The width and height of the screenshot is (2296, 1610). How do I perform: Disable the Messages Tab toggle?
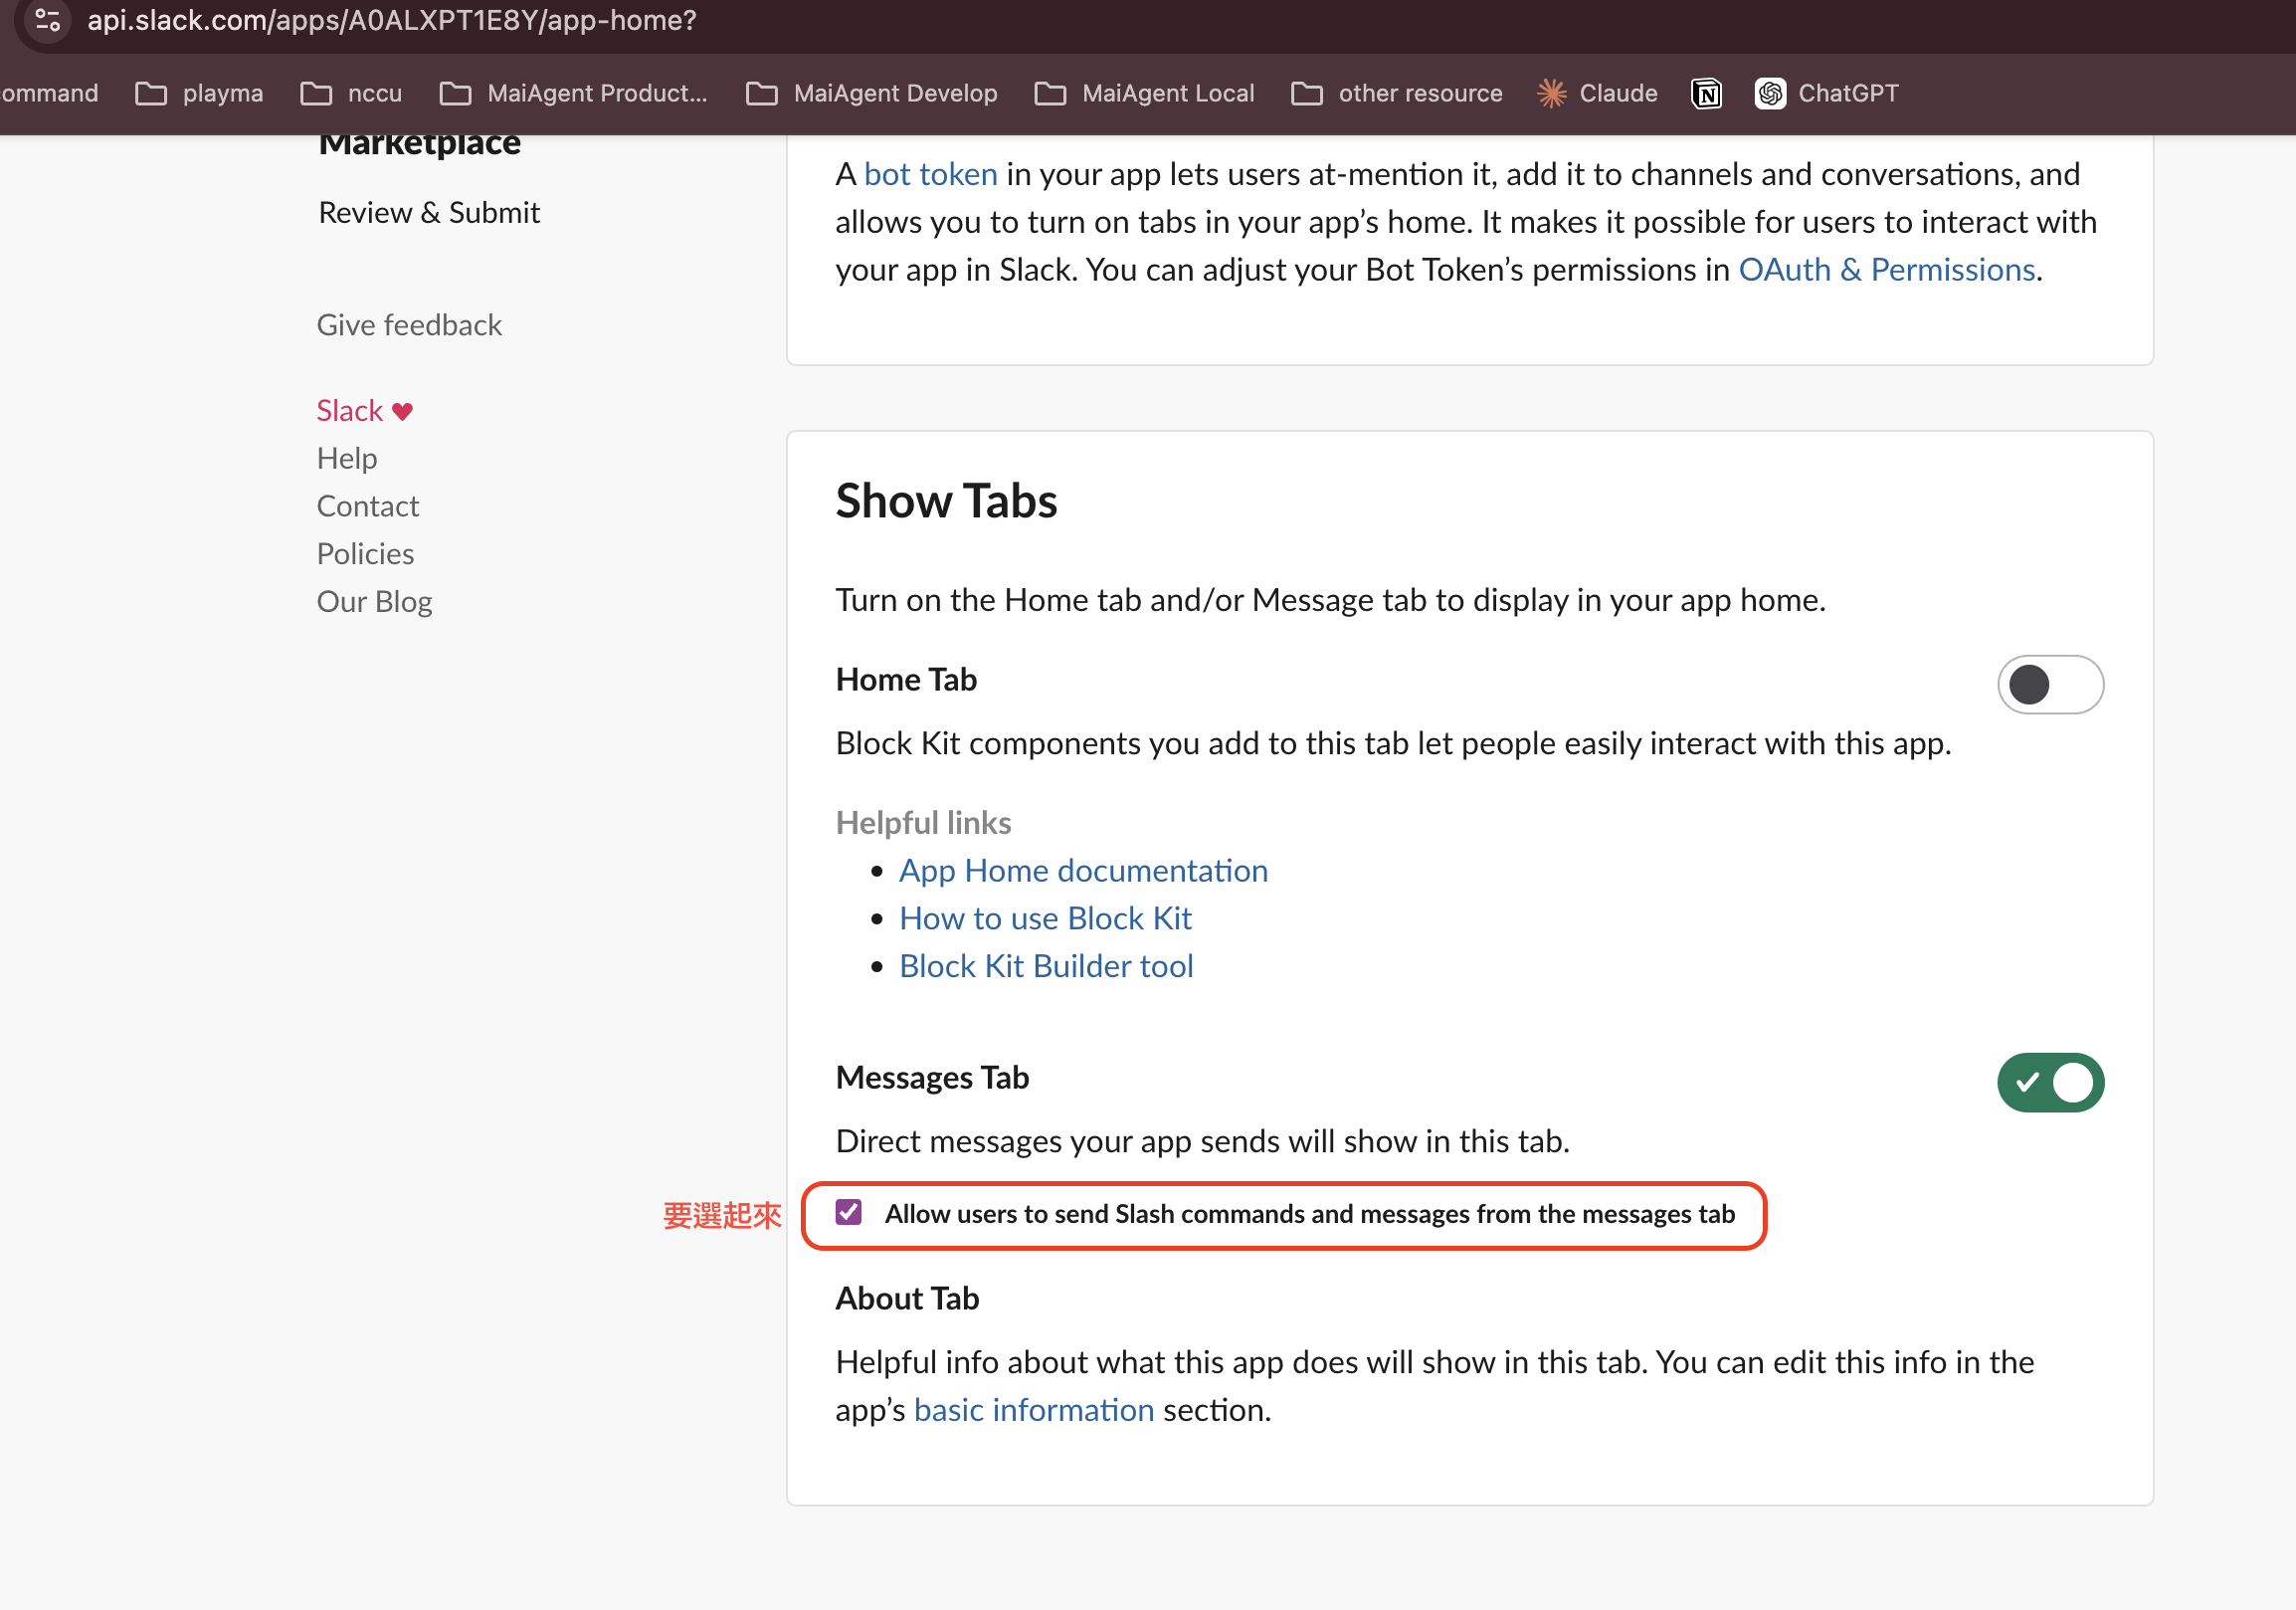click(2049, 1082)
